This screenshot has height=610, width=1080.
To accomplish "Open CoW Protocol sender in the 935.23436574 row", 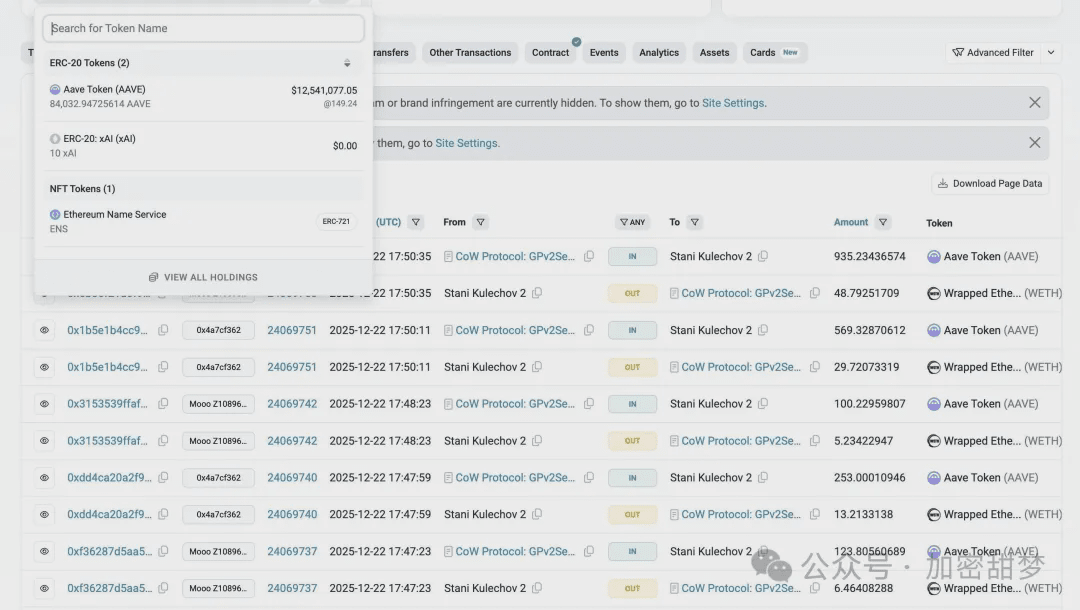I will pos(515,256).
